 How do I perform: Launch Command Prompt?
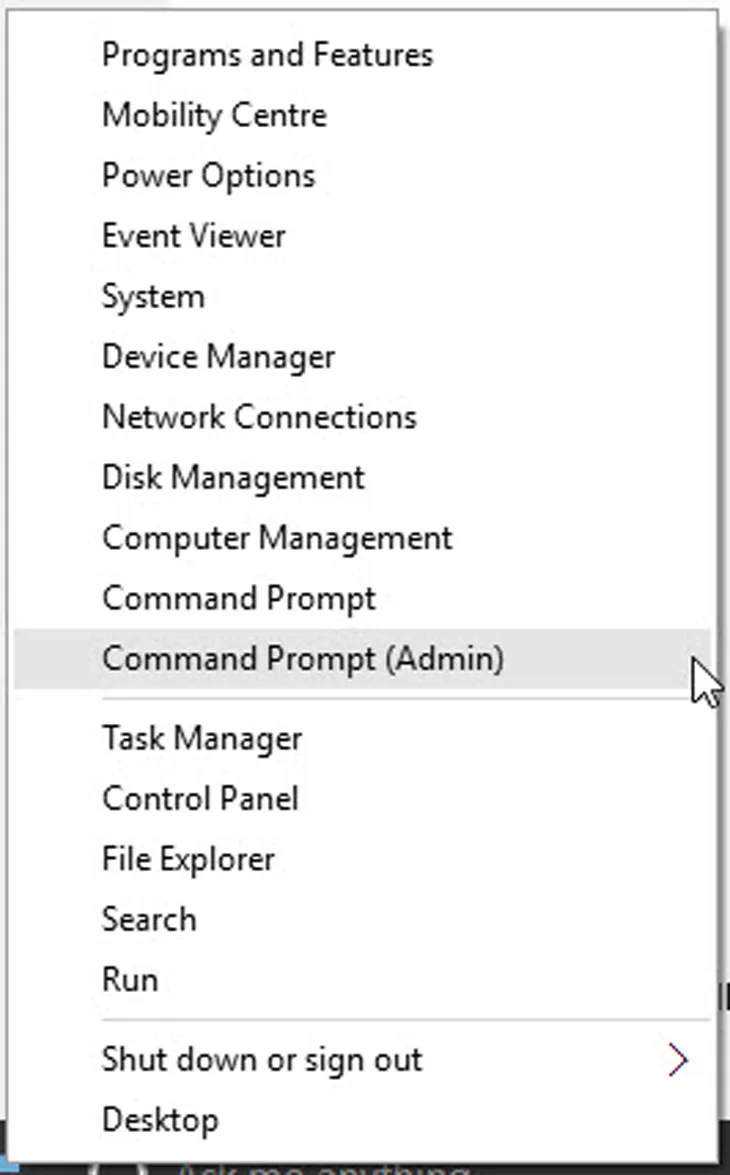click(x=238, y=598)
